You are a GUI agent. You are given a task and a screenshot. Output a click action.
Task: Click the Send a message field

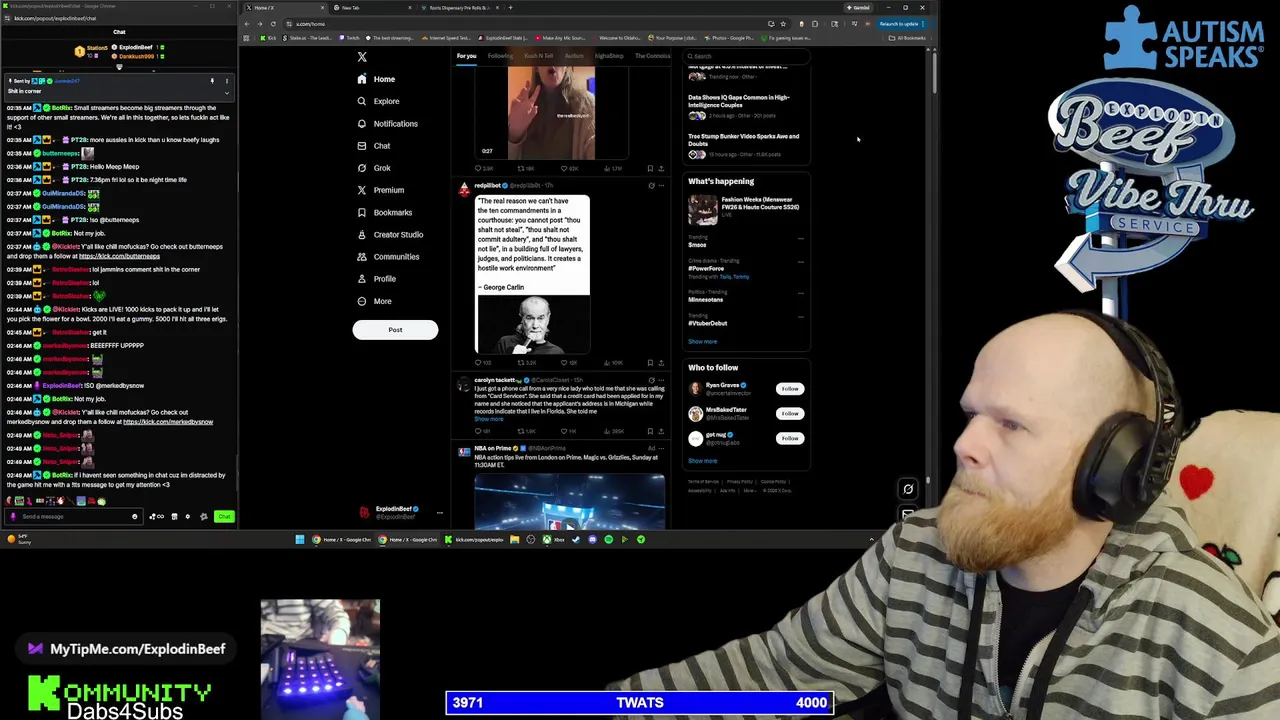tap(72, 517)
